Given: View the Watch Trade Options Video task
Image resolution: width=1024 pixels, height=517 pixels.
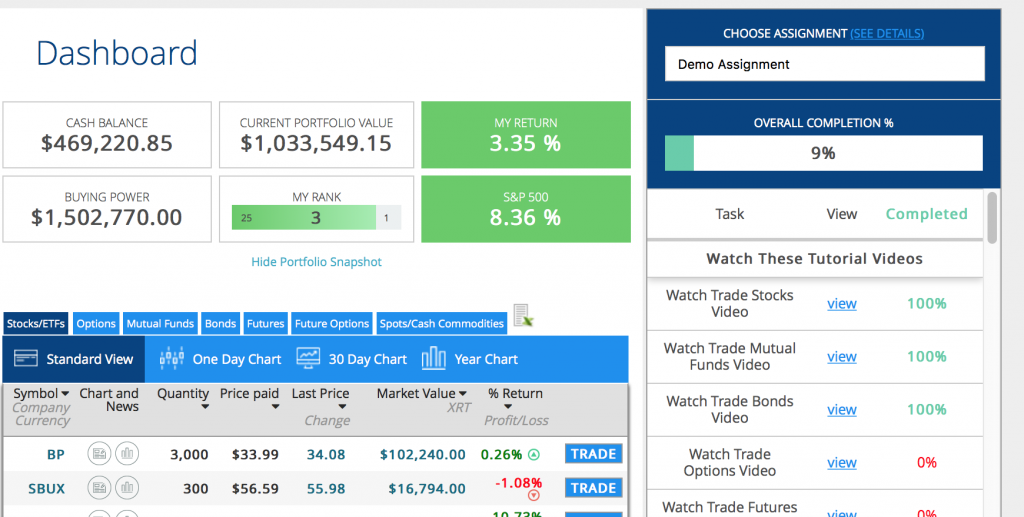Looking at the screenshot, I should [x=841, y=462].
